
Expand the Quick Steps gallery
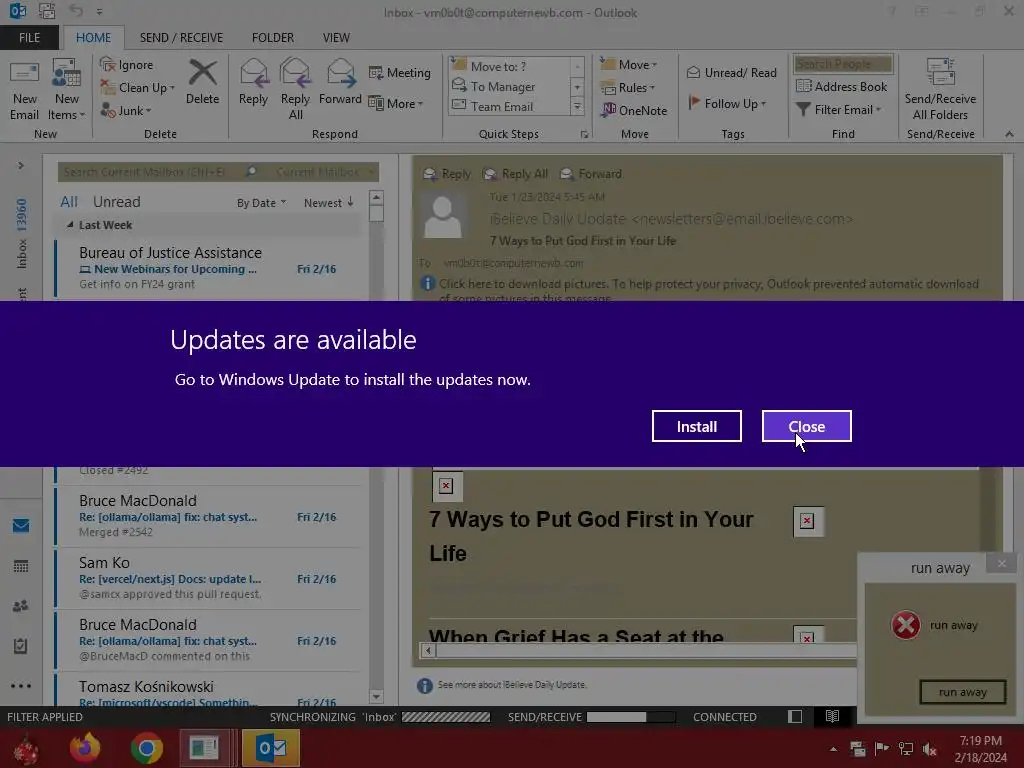577,106
